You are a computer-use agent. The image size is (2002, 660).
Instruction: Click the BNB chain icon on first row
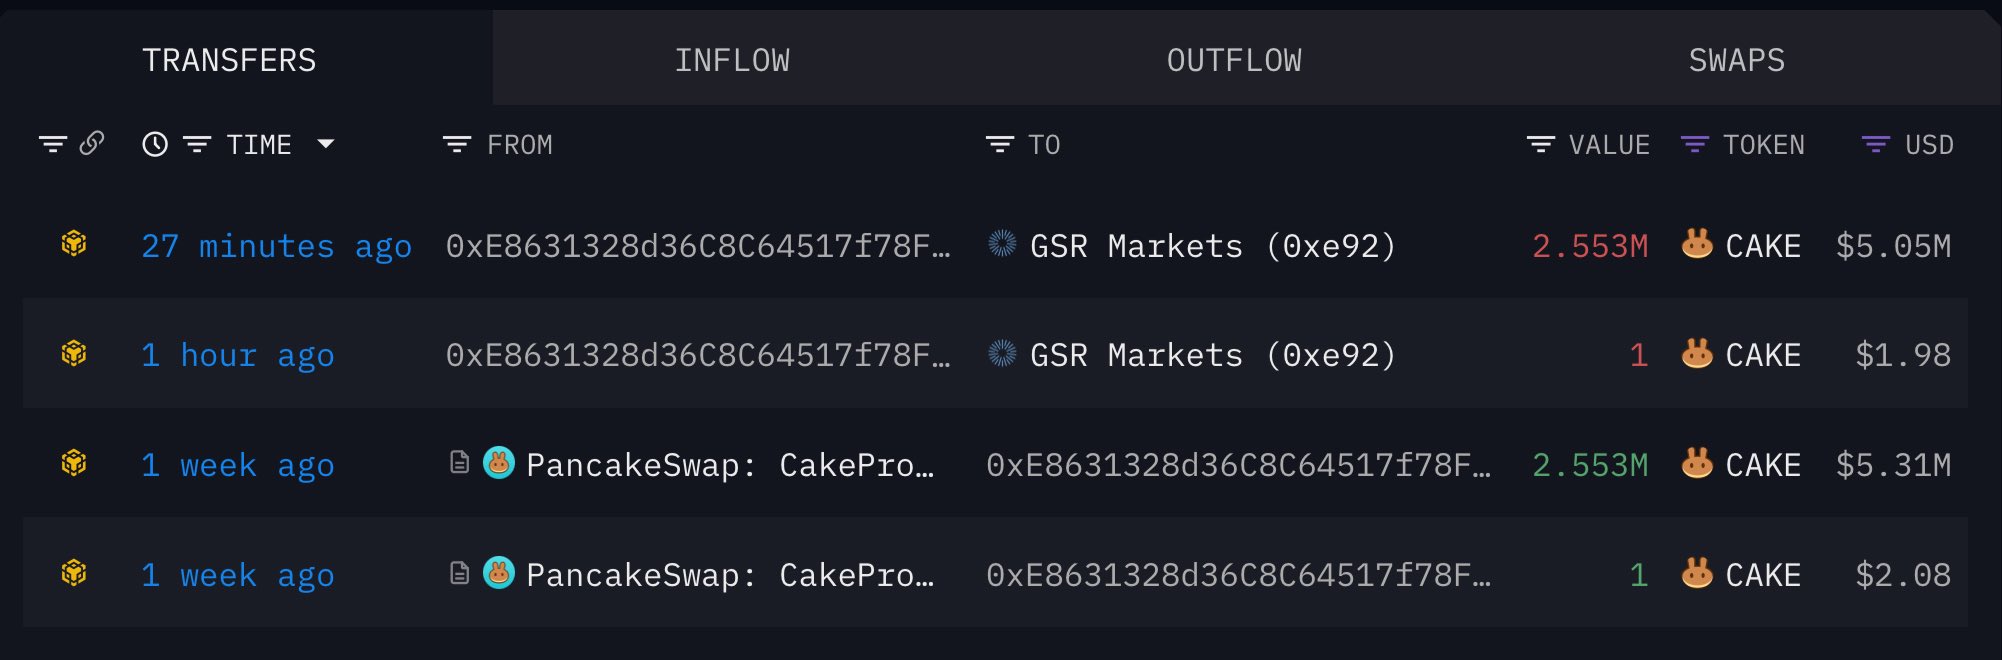(x=74, y=244)
